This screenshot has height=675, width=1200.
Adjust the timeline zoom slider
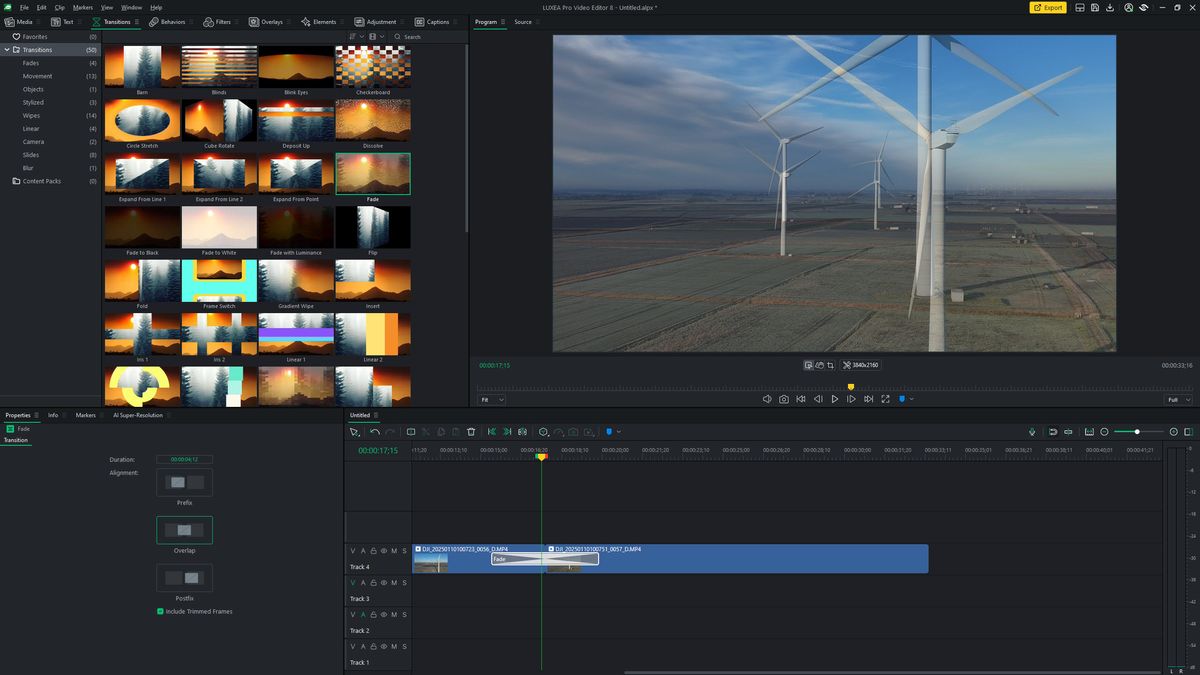tap(1136, 431)
